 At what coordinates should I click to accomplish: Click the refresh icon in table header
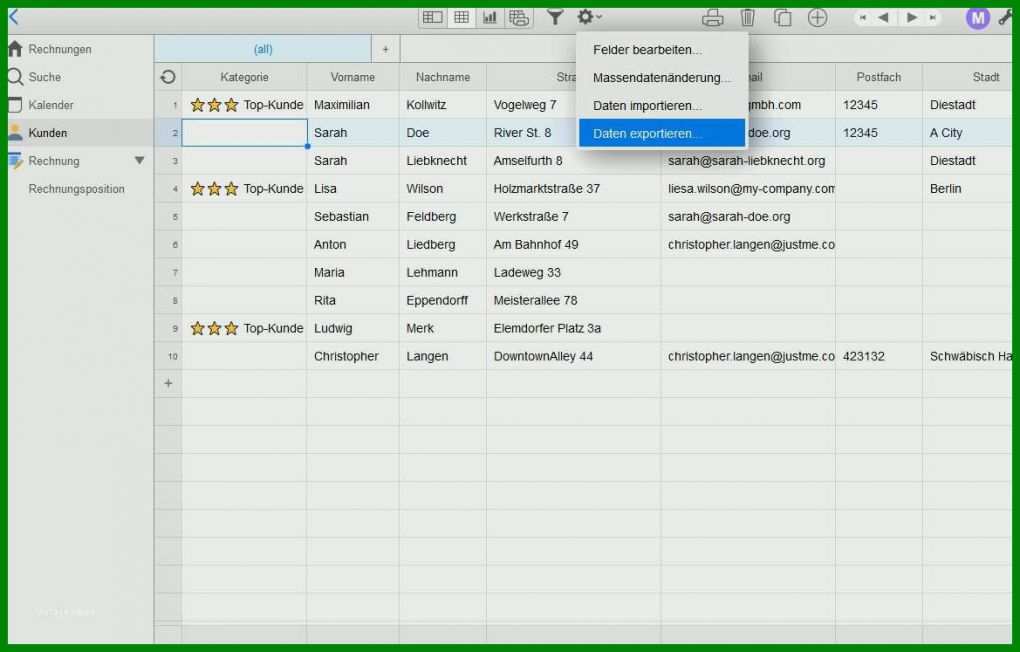[168, 77]
